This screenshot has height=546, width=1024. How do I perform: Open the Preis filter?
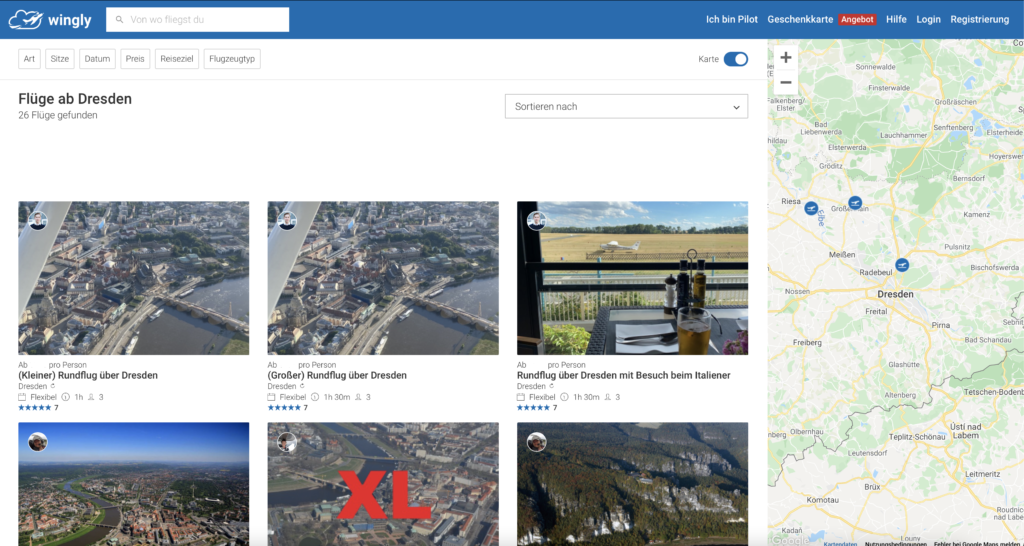(135, 59)
